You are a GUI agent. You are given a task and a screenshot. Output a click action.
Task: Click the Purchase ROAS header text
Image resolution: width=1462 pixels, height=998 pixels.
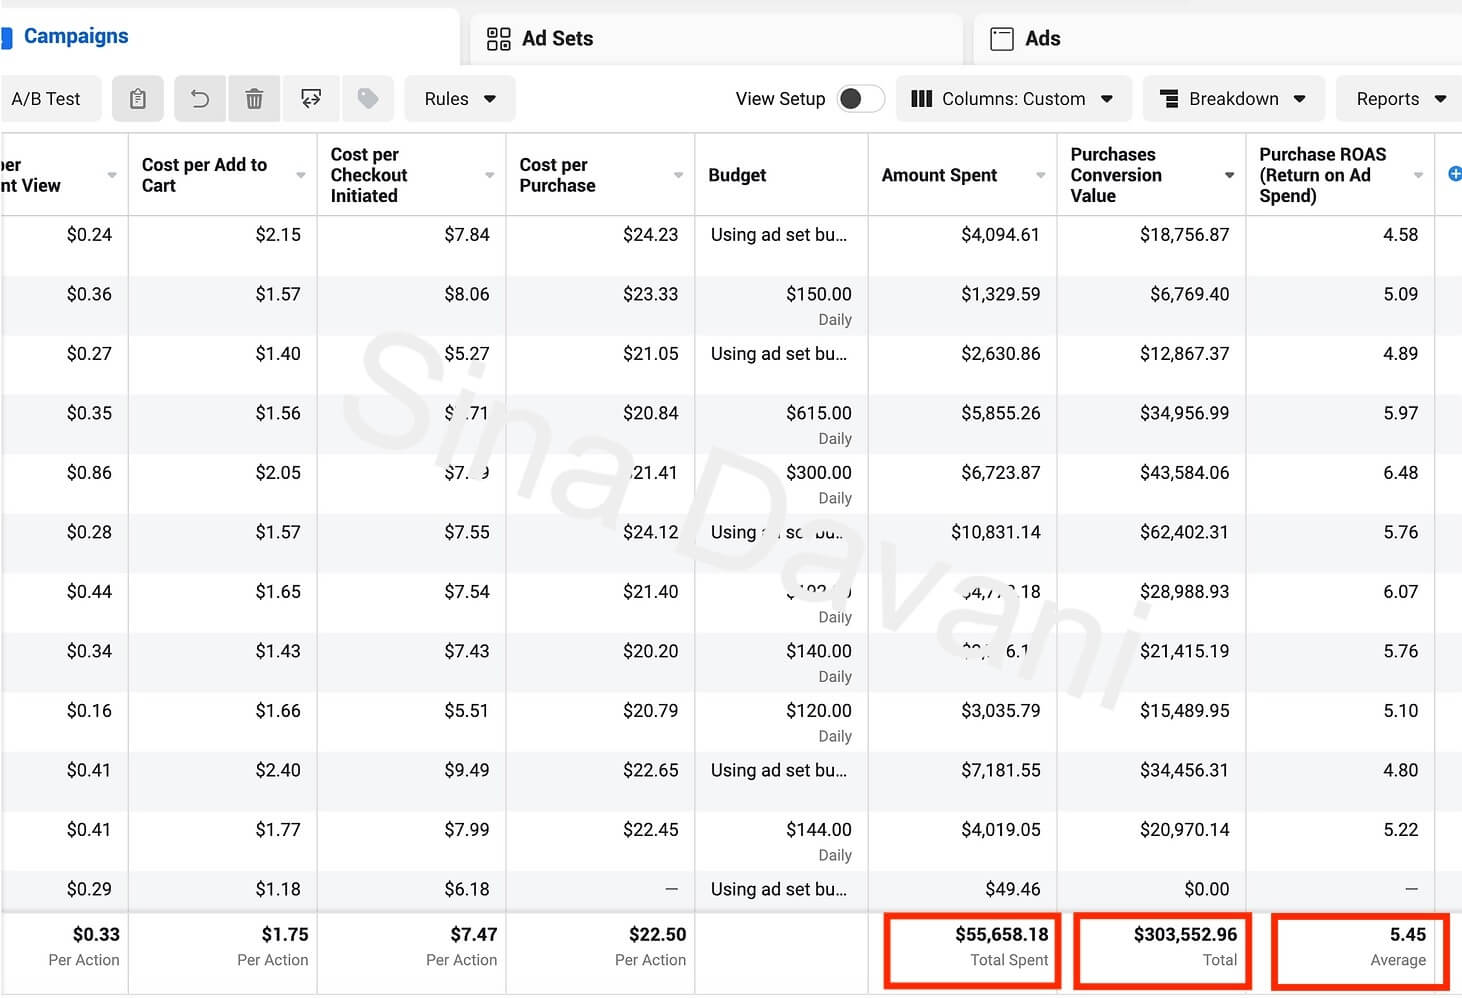(1322, 175)
